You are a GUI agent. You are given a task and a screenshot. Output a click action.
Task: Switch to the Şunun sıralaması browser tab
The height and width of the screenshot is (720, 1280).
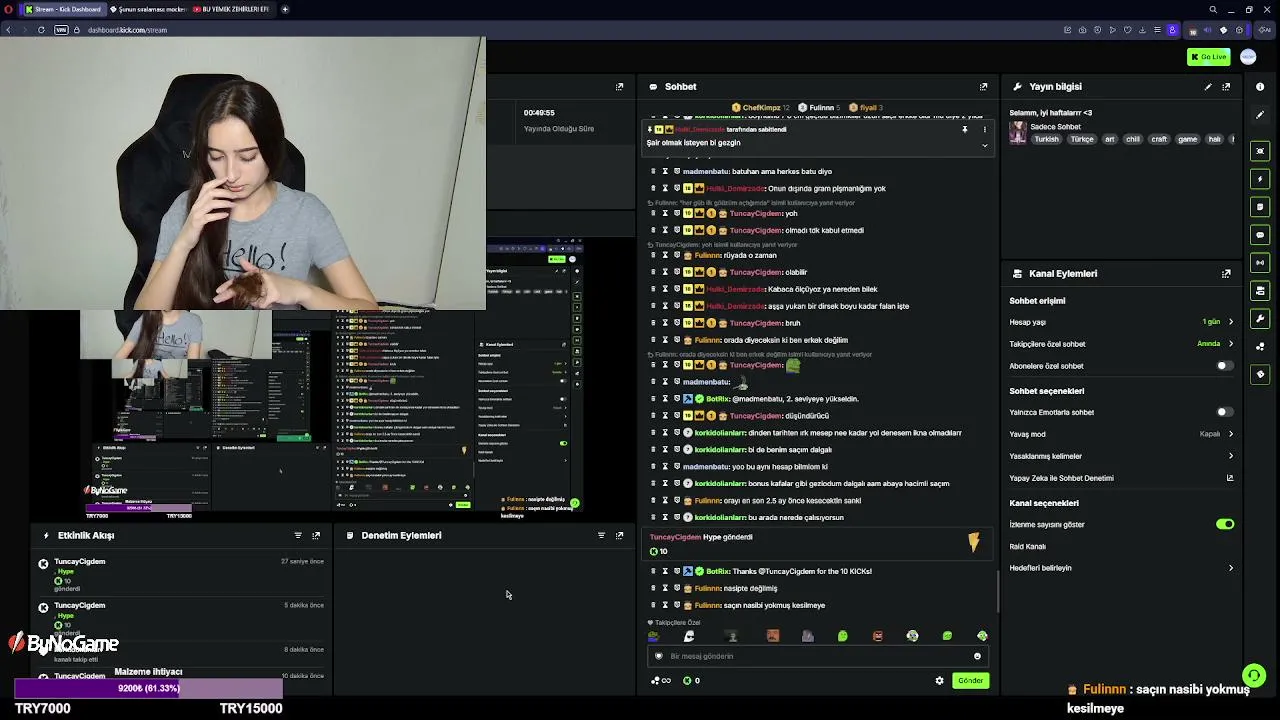click(x=148, y=9)
